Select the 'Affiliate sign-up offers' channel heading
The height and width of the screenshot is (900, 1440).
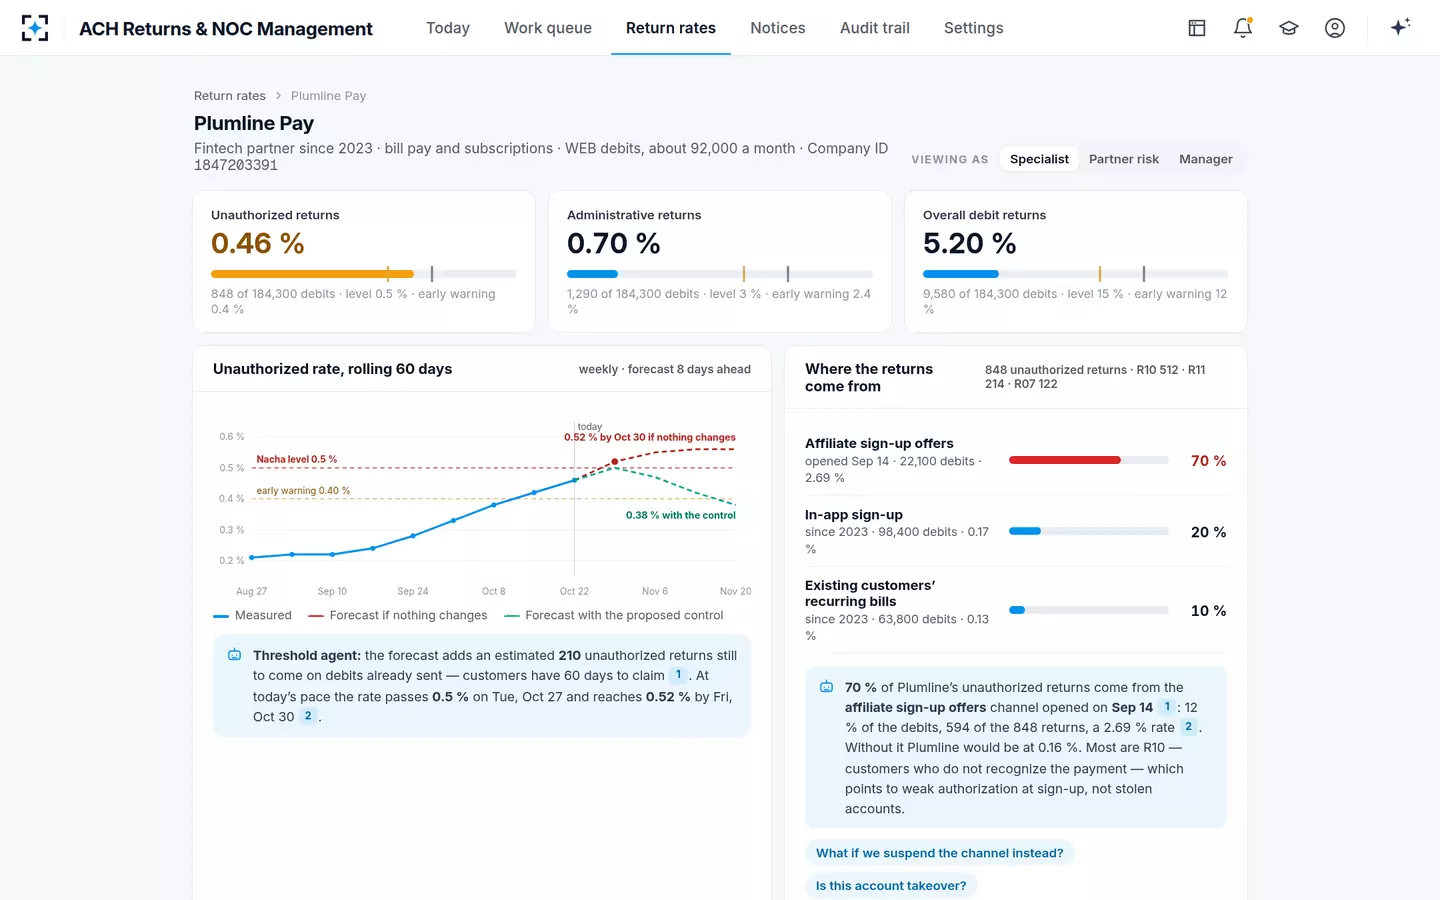[x=879, y=443]
